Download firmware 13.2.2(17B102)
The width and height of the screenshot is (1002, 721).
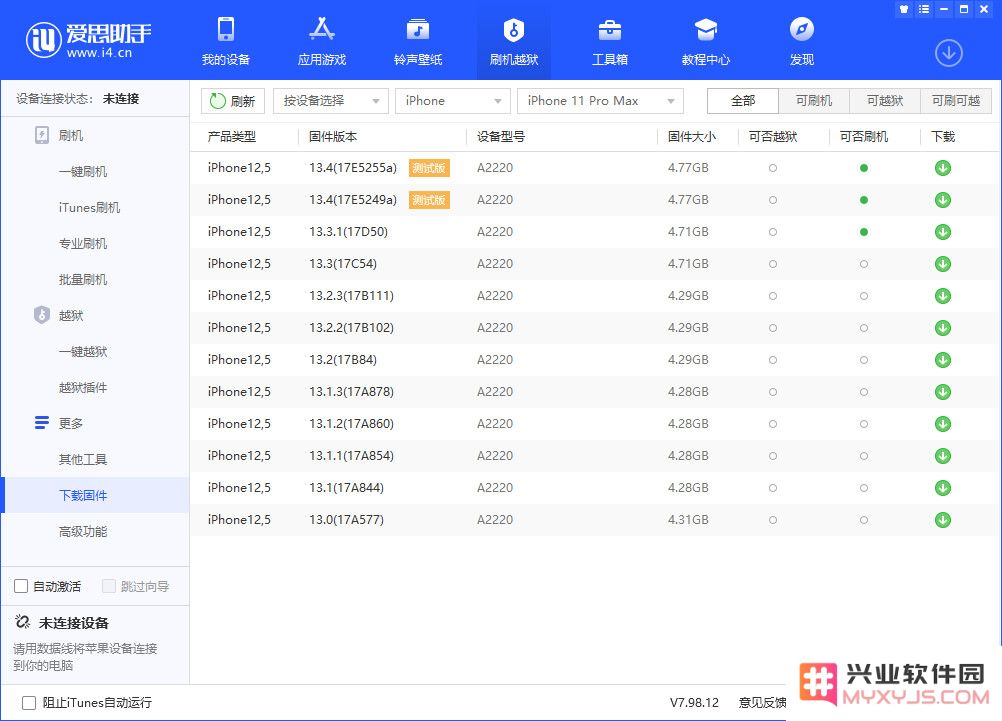click(943, 328)
